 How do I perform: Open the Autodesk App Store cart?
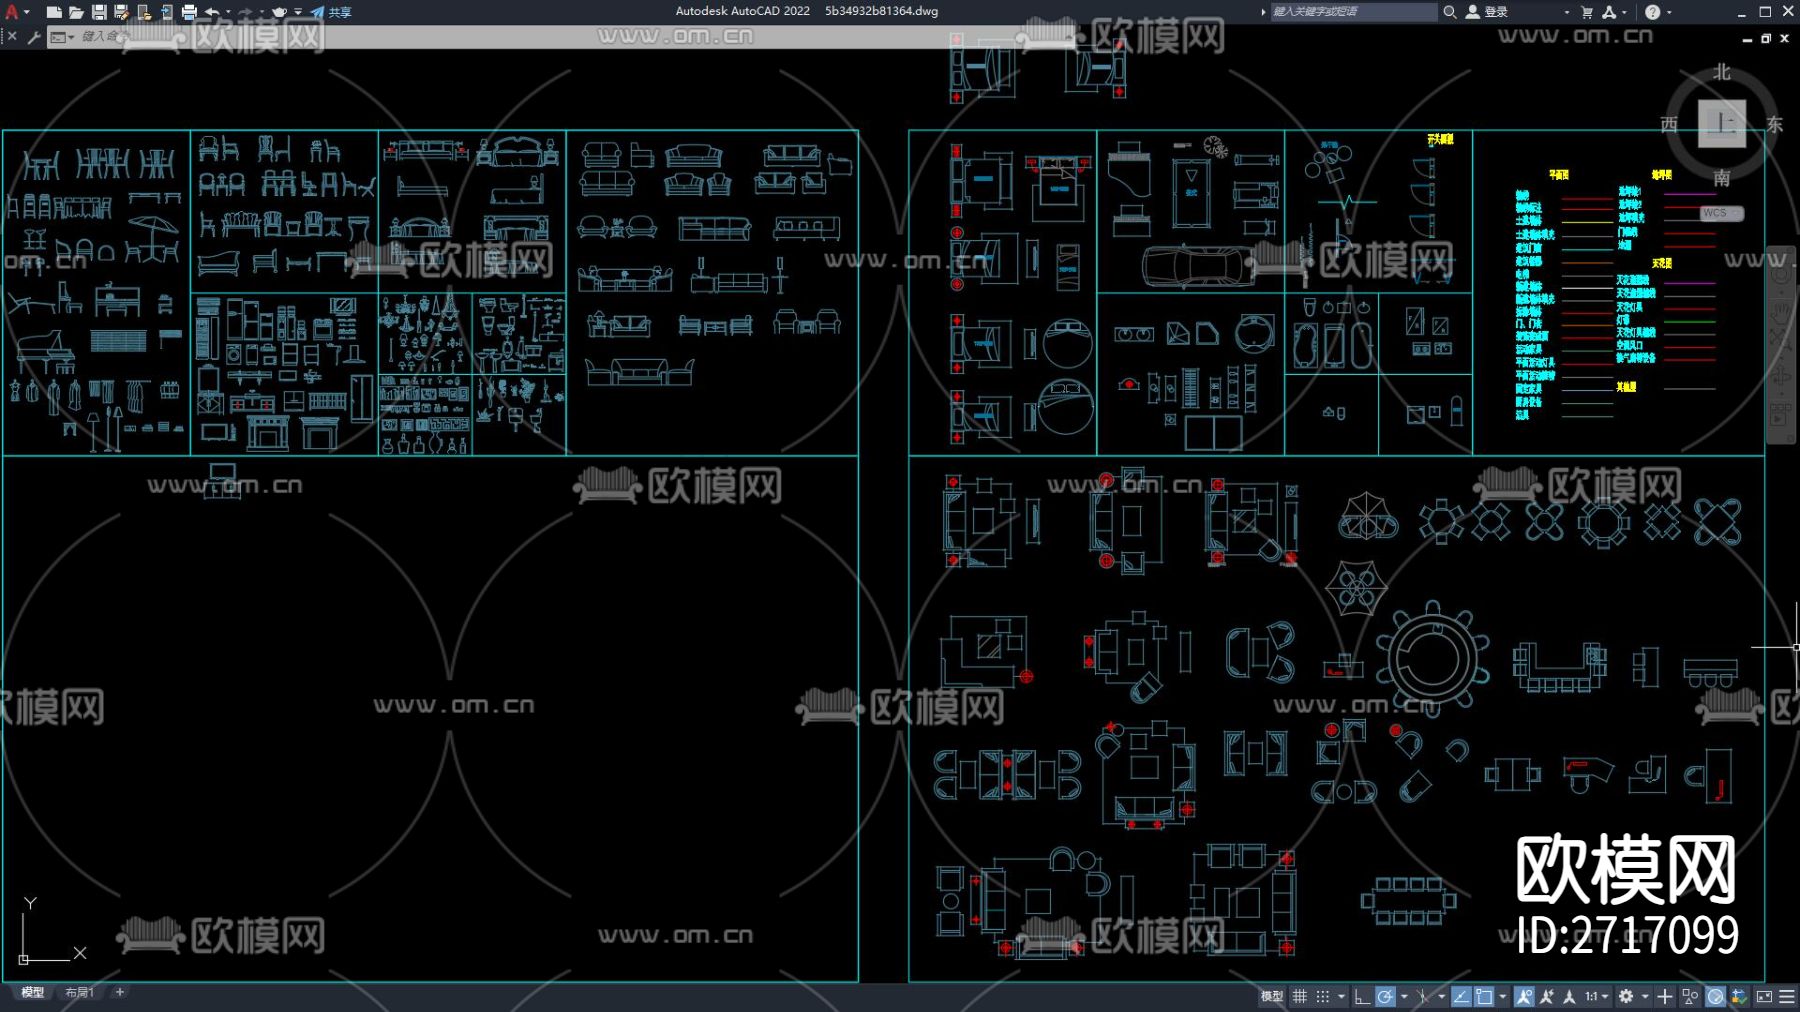point(1587,12)
